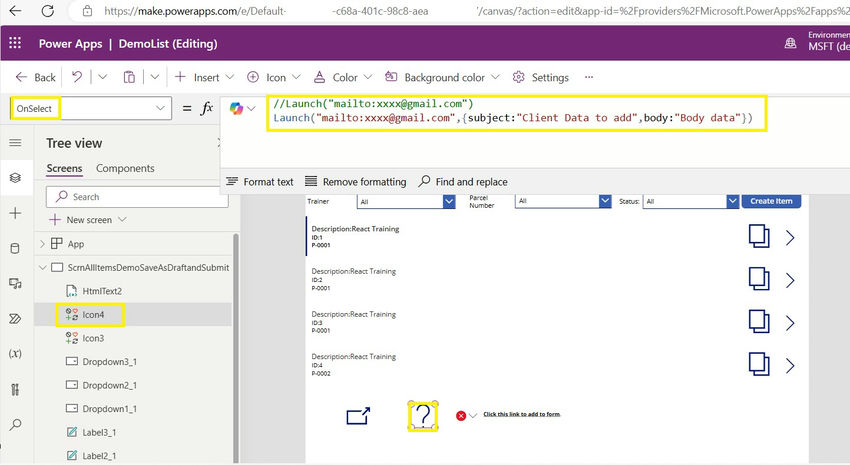
Task: Open Find and replace
Action: [463, 182]
